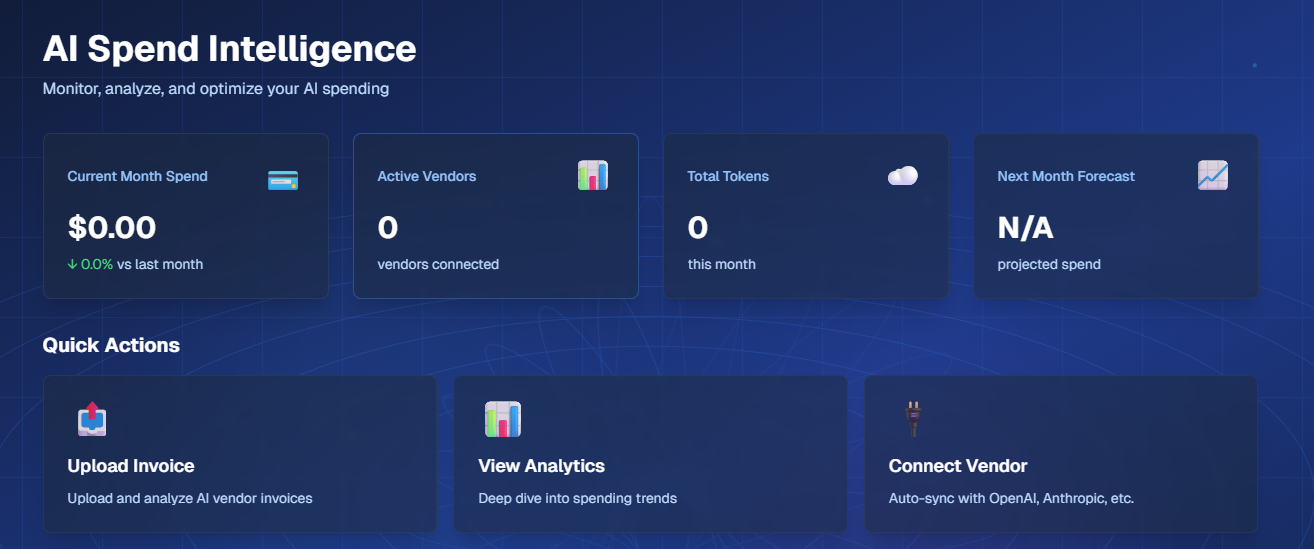Select the Next Month Forecast label

tap(1066, 176)
